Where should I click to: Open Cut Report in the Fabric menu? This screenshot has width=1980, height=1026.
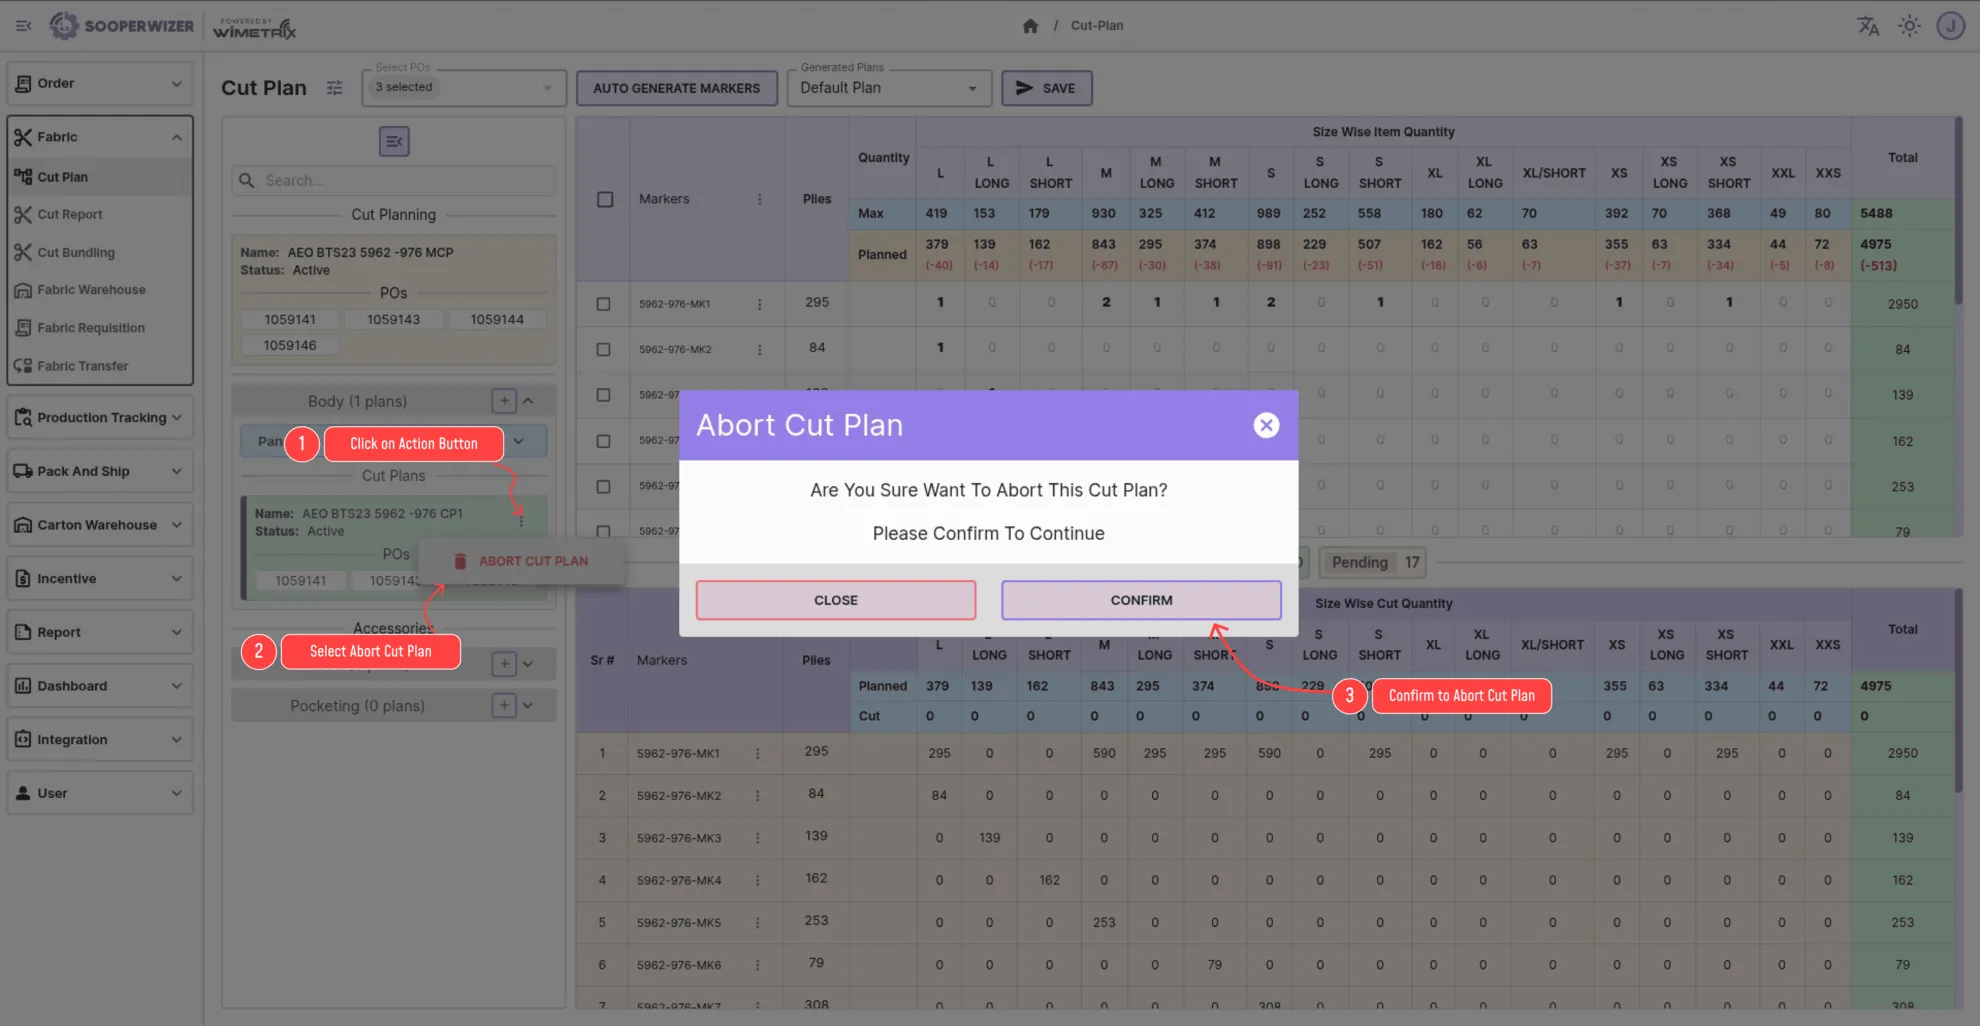(70, 214)
